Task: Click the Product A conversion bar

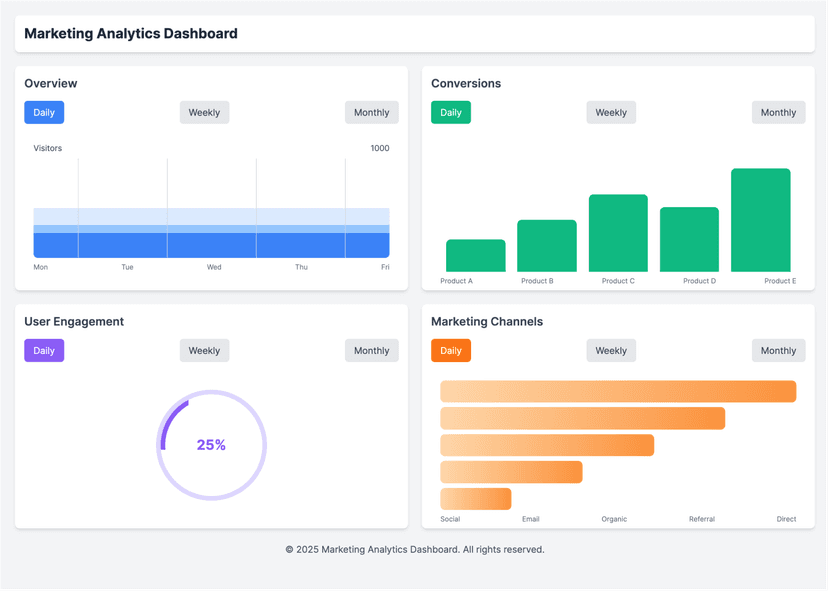Action: 475,257
